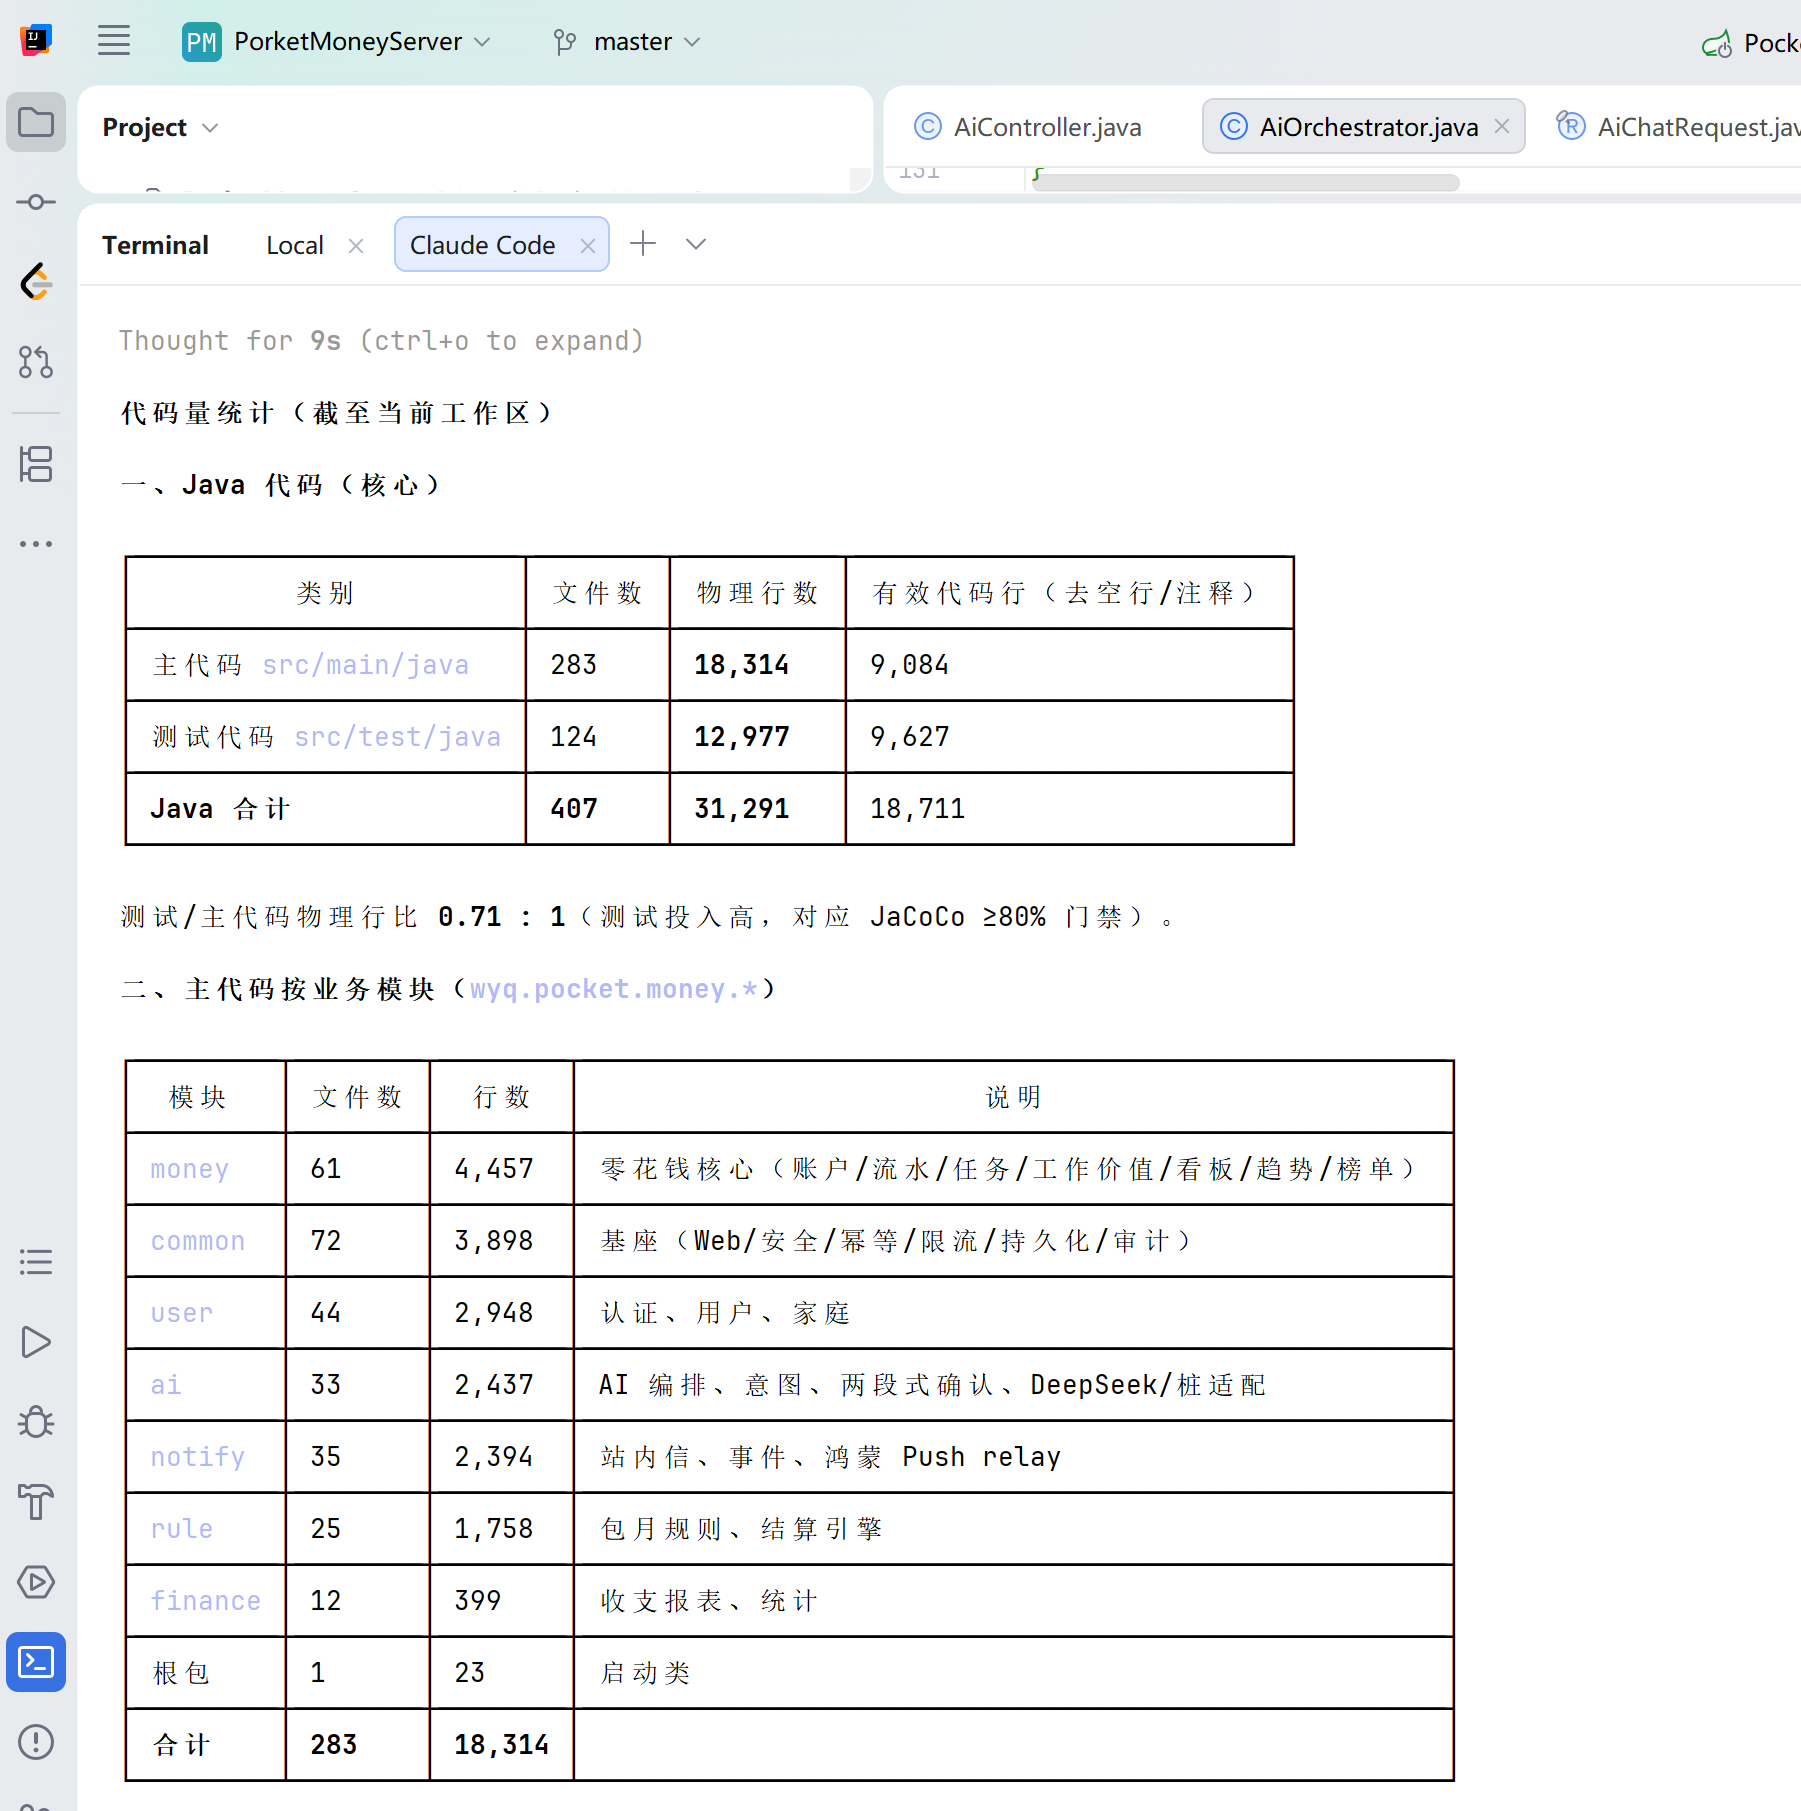1801x1811 pixels.
Task: Close the AiOrchestrator.java editor tab
Action: click(1502, 126)
